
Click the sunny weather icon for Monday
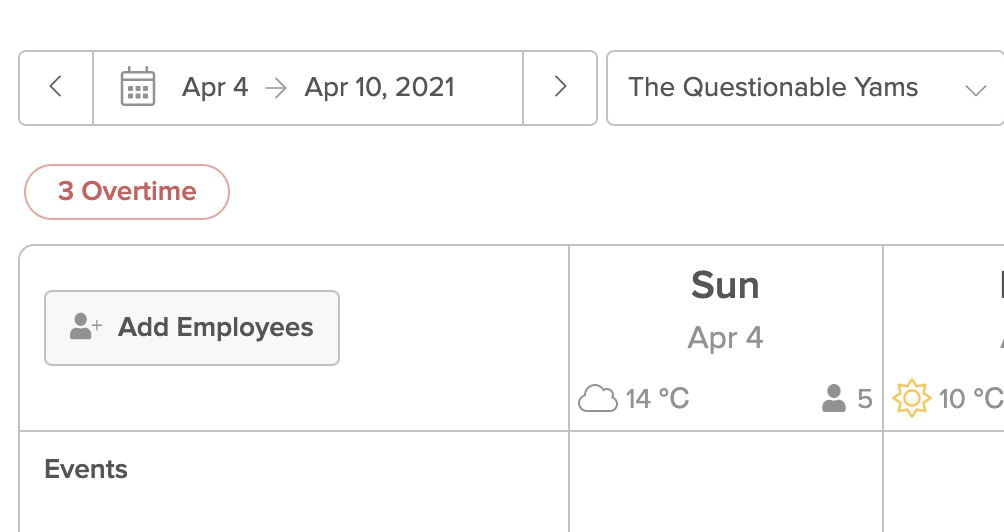pyautogui.click(x=911, y=399)
